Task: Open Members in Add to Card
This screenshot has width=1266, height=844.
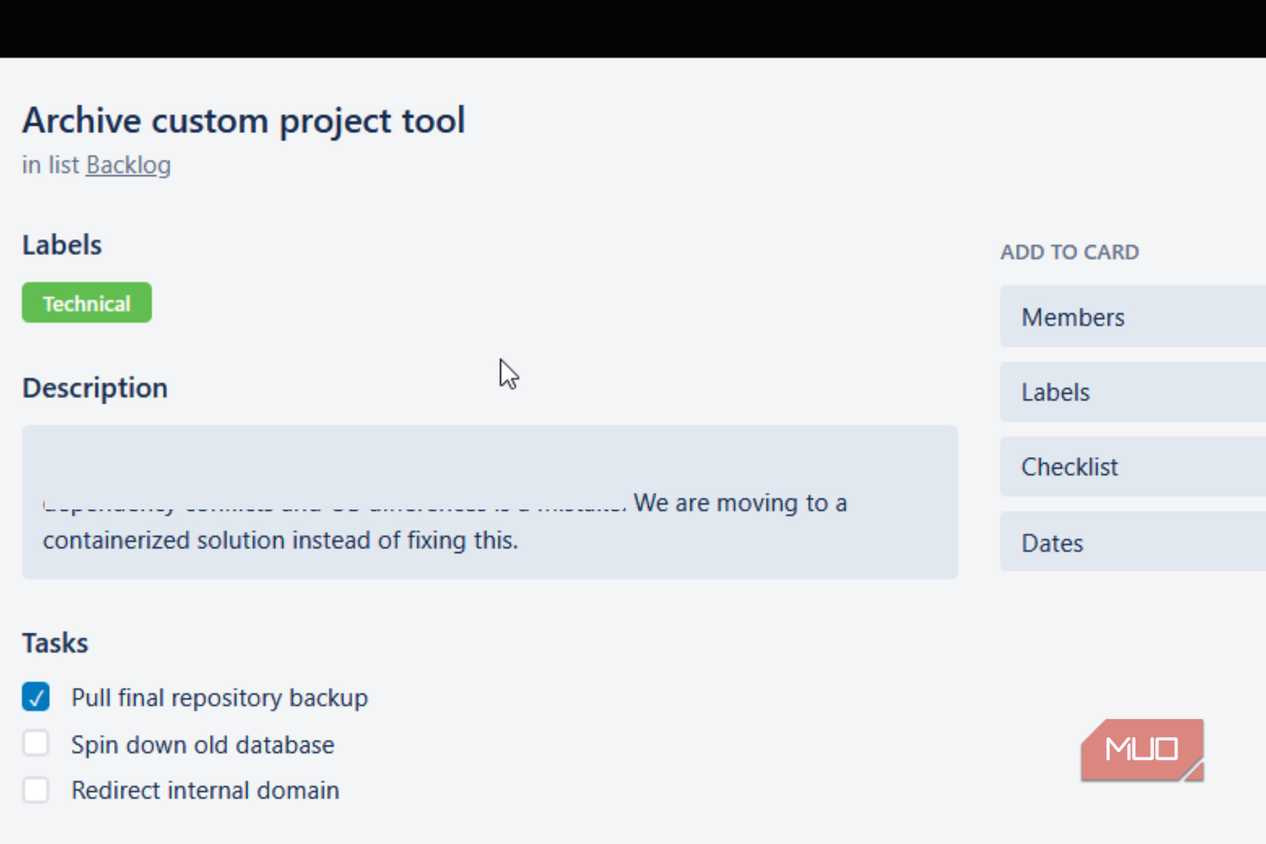Action: (x=1133, y=317)
